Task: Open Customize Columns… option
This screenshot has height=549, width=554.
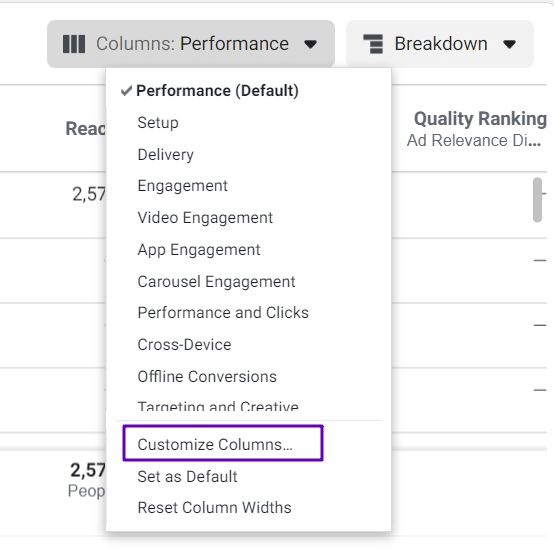Action: pos(223,443)
